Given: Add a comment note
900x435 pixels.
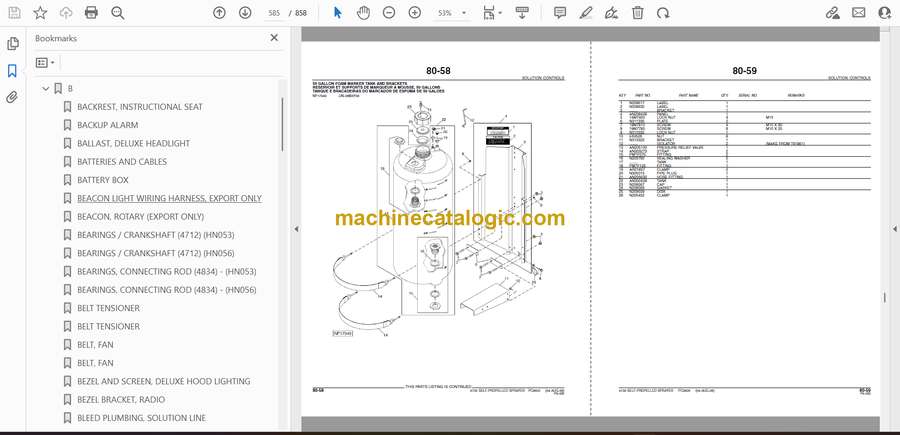Looking at the screenshot, I should [560, 13].
